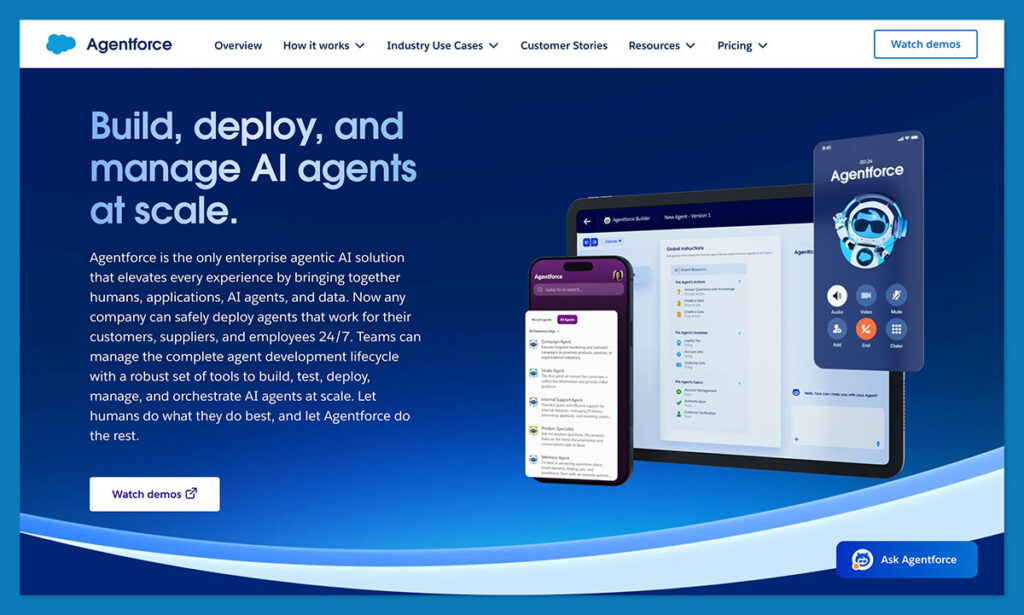Image resolution: width=1024 pixels, height=615 pixels.
Task: Click the Insert Resource icon in Global Instructions
Action: 676,270
